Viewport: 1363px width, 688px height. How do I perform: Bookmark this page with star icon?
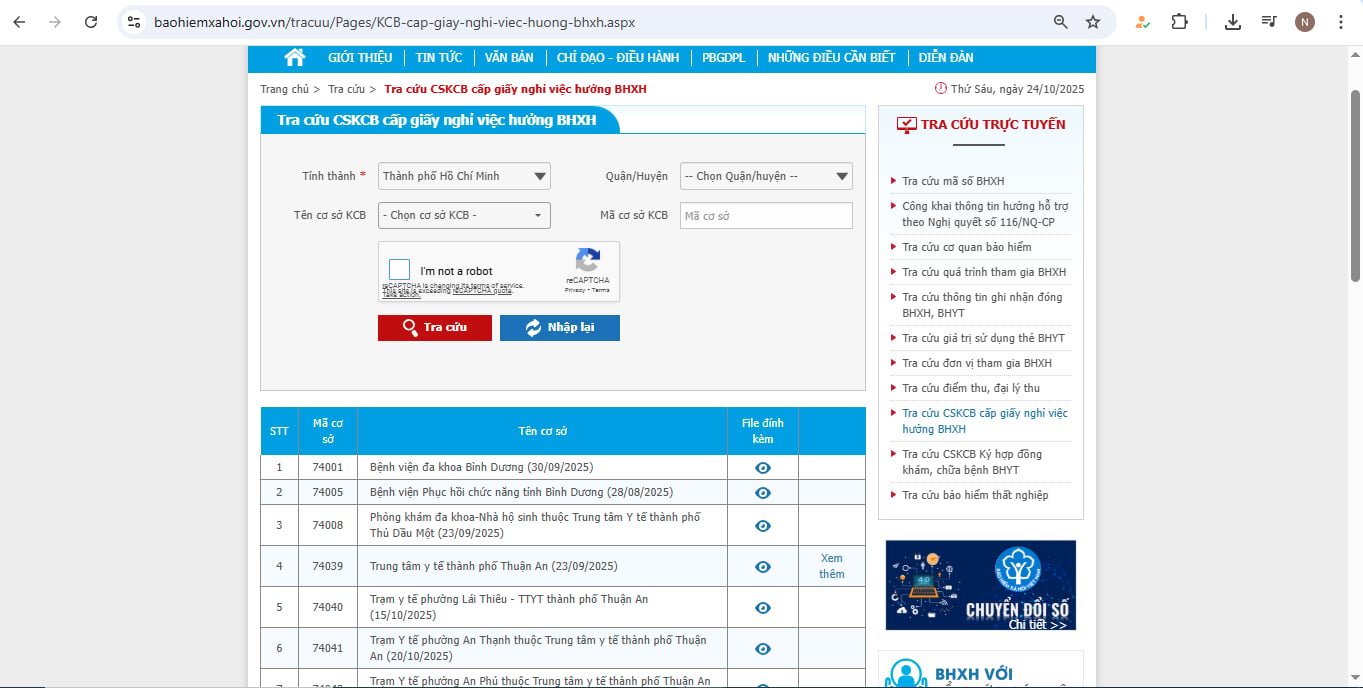(x=1093, y=22)
